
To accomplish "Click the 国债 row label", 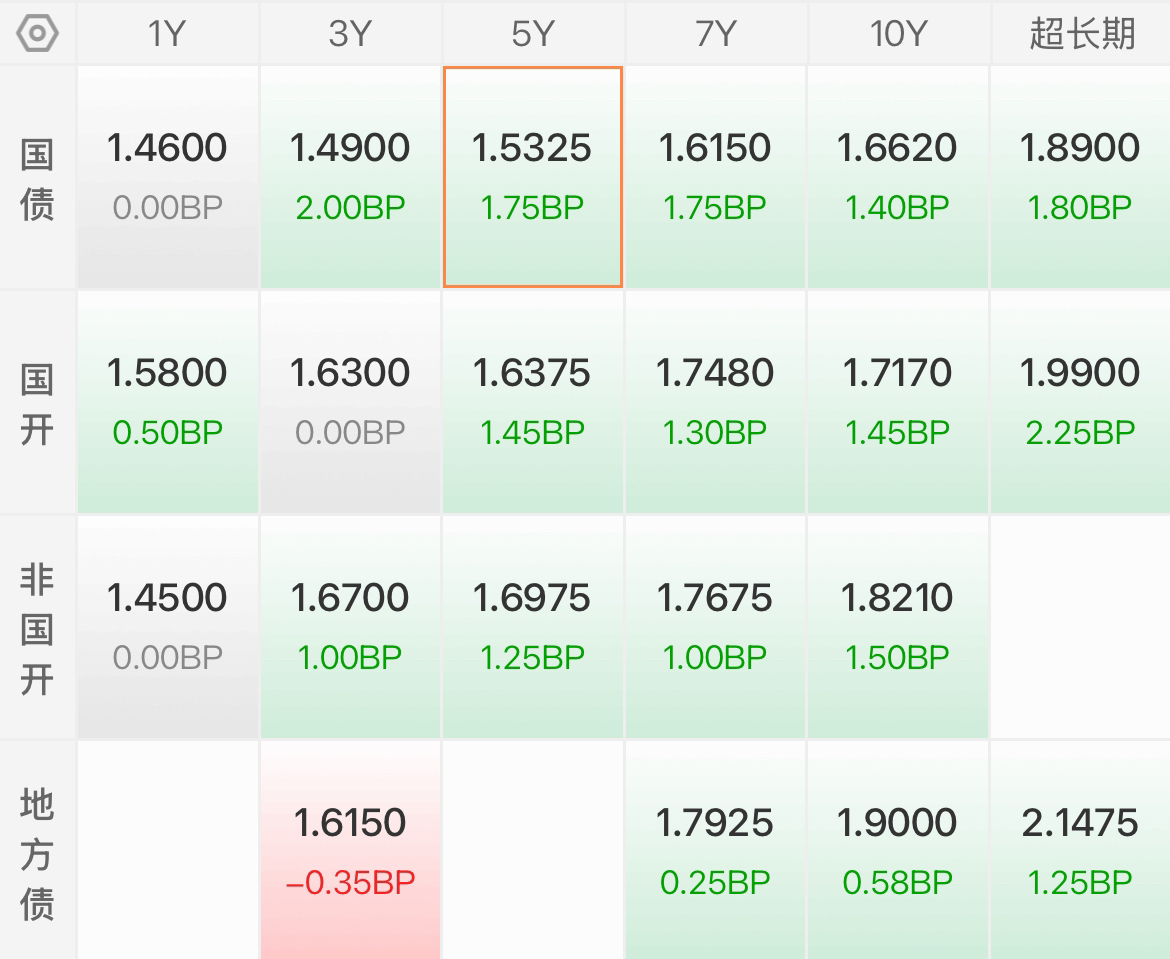I will (38, 180).
